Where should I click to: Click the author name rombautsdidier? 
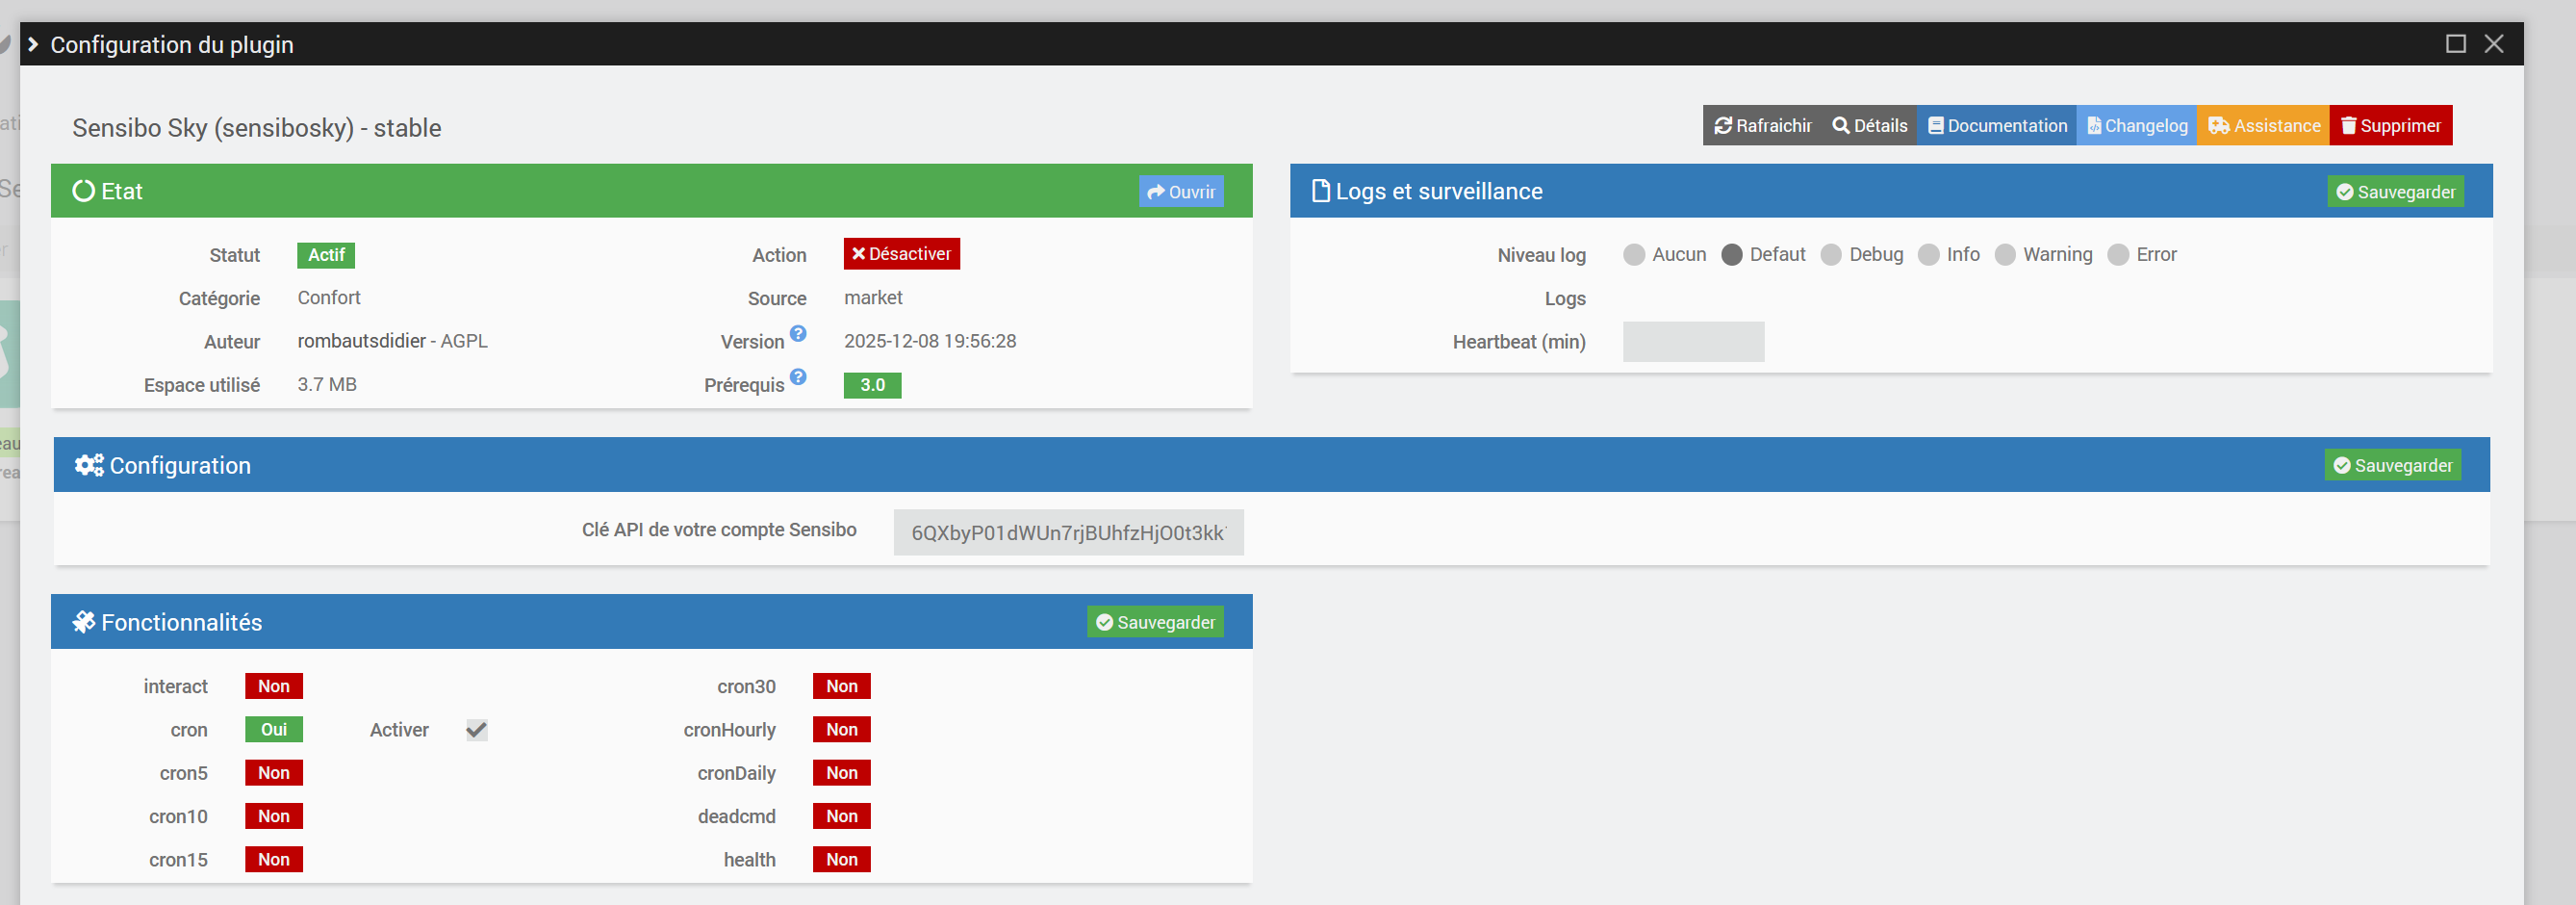tap(362, 341)
